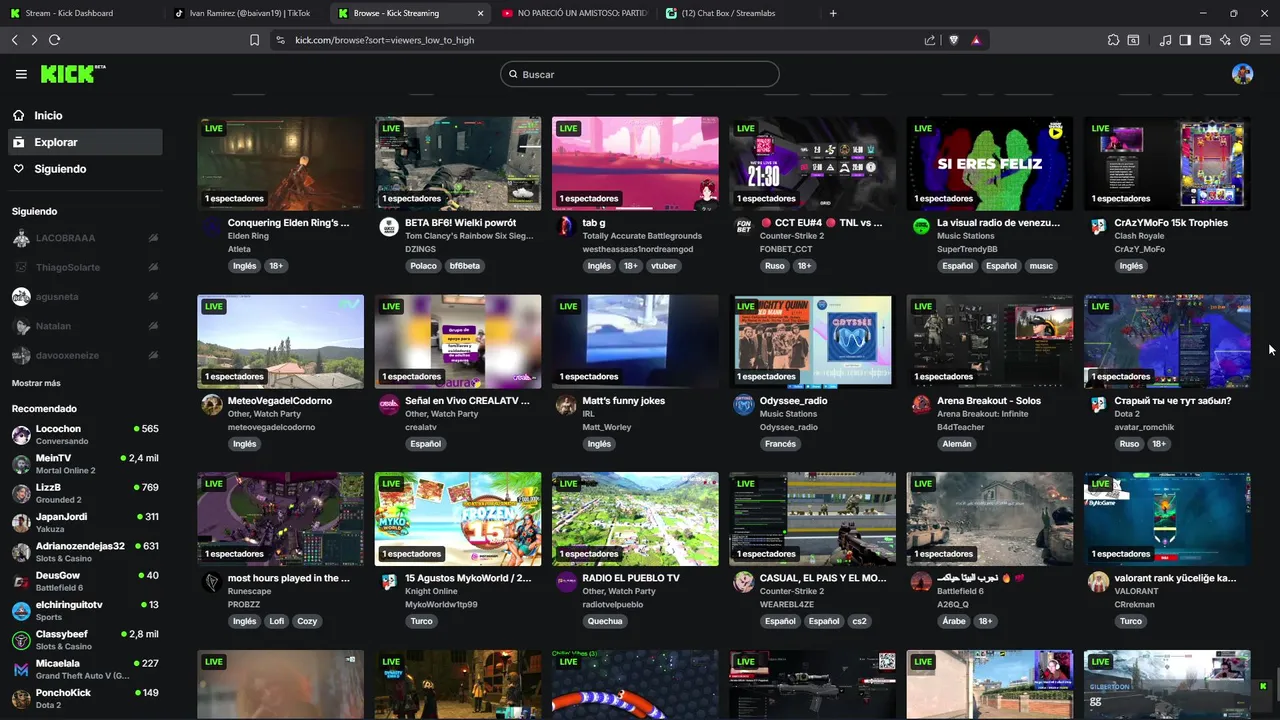1280x720 pixels.
Task: Click the Quechua tag
Action: (x=605, y=621)
